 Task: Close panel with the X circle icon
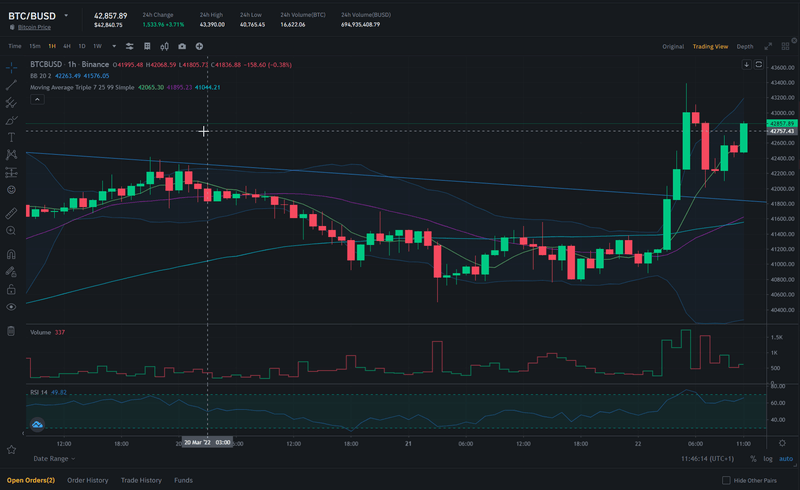click(794, 40)
